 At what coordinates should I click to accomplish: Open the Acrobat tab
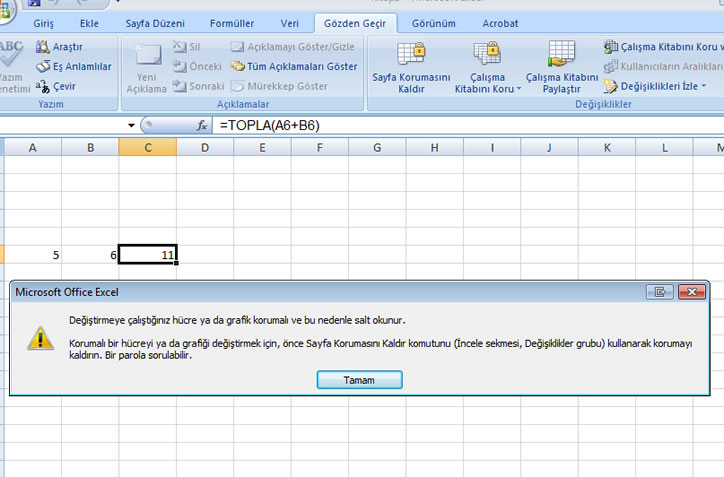(500, 24)
